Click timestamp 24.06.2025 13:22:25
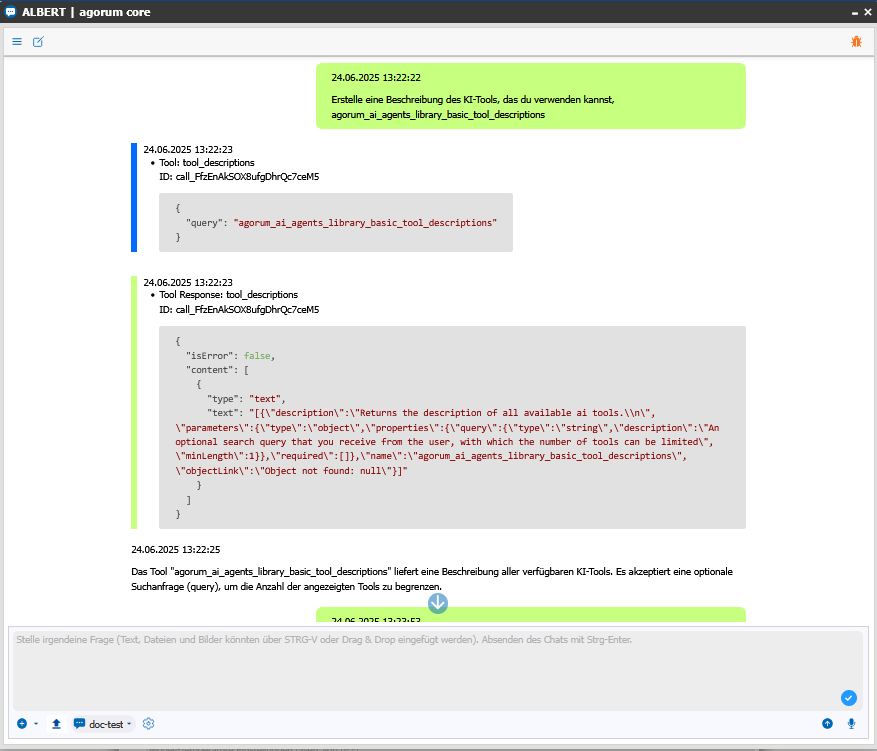The image size is (877, 751). tap(176, 550)
